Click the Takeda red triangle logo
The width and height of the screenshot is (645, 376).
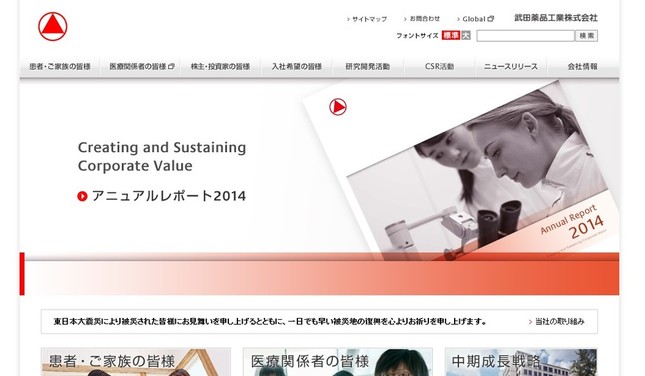pos(53,27)
